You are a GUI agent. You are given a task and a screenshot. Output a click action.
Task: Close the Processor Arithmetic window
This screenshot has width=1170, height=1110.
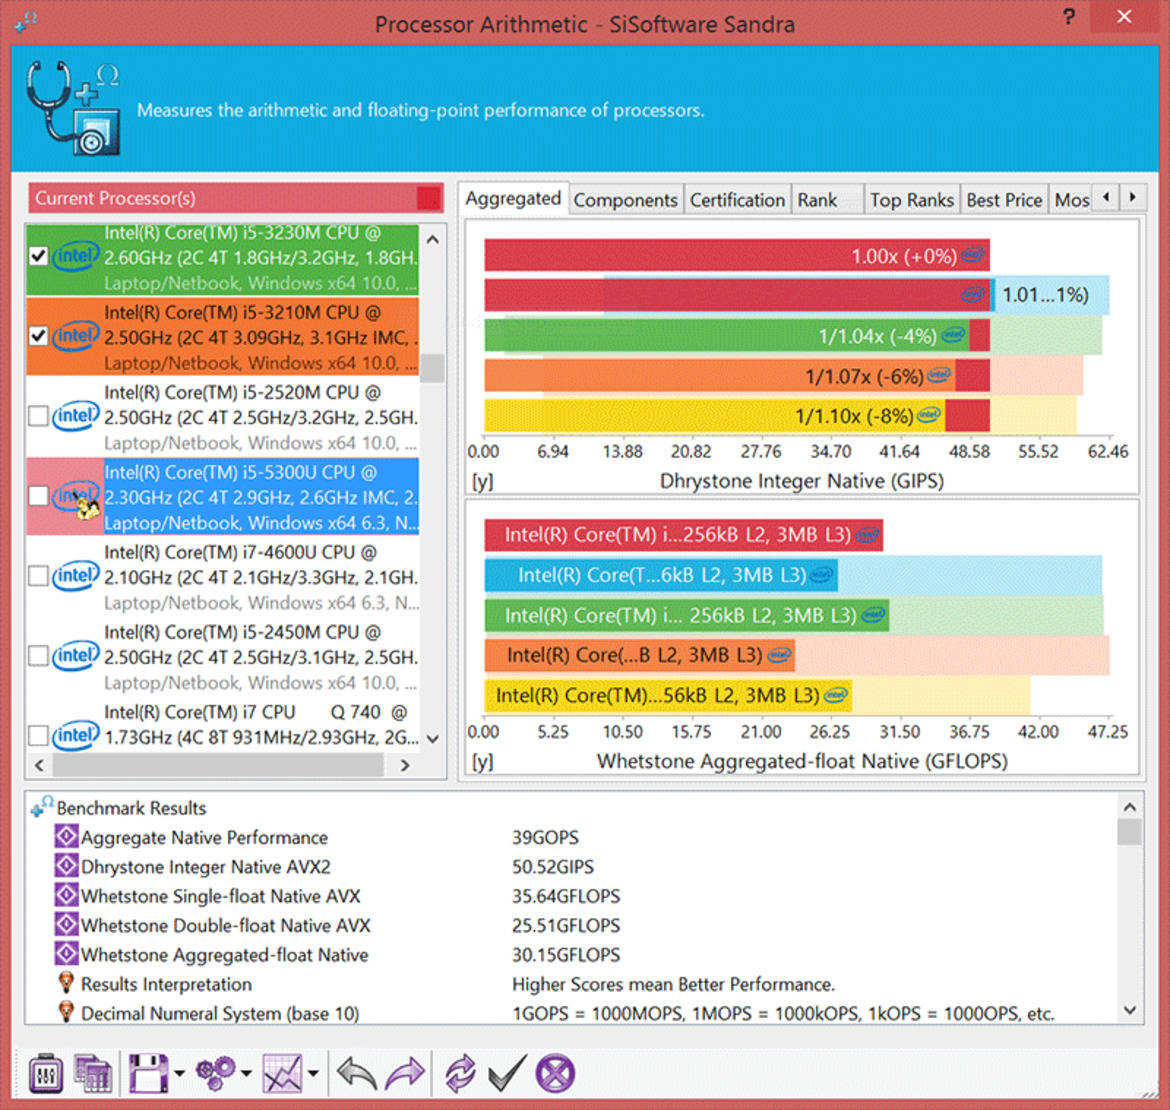1125,16
